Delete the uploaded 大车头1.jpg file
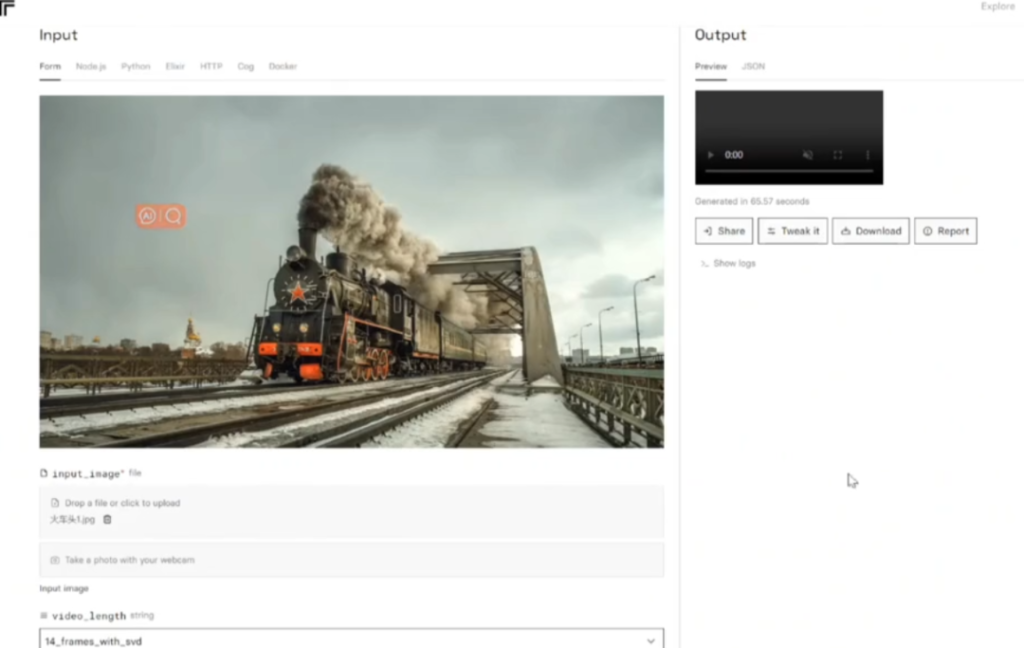1024x648 pixels. coord(108,520)
